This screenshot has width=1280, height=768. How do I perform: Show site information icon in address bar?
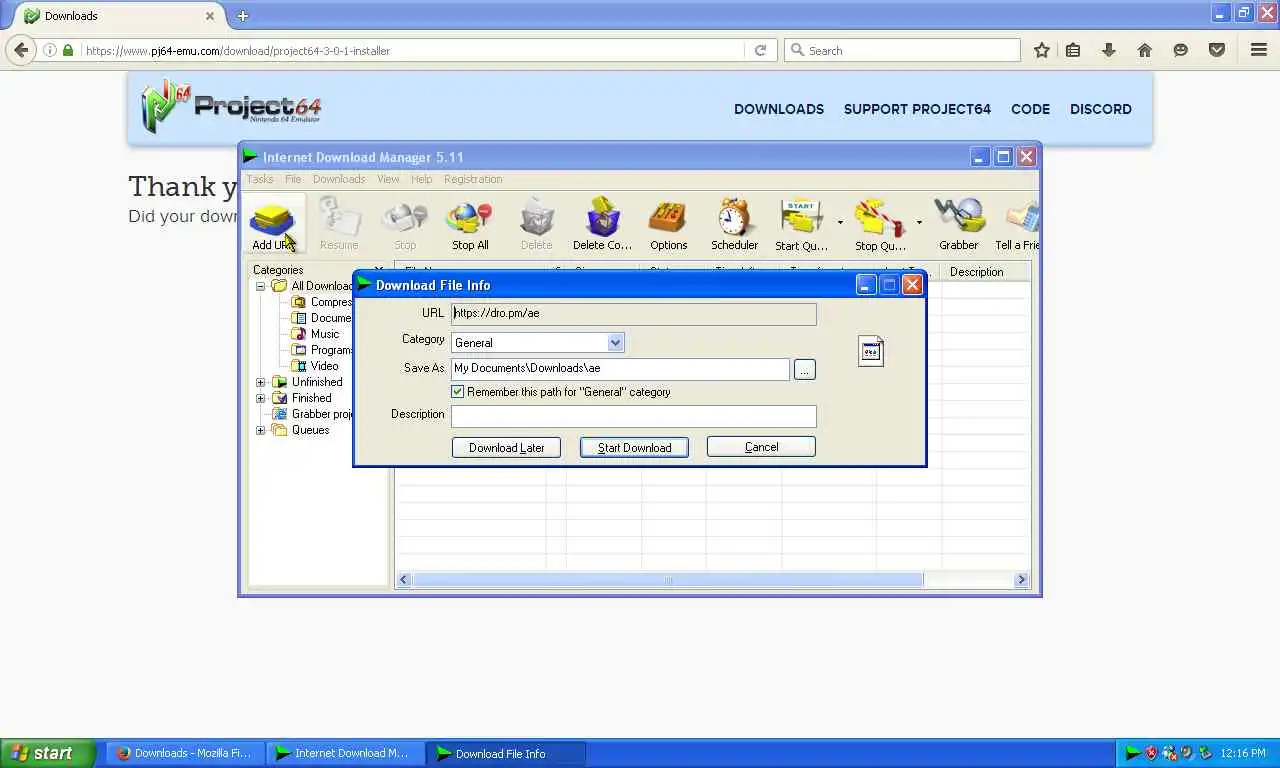coord(50,50)
